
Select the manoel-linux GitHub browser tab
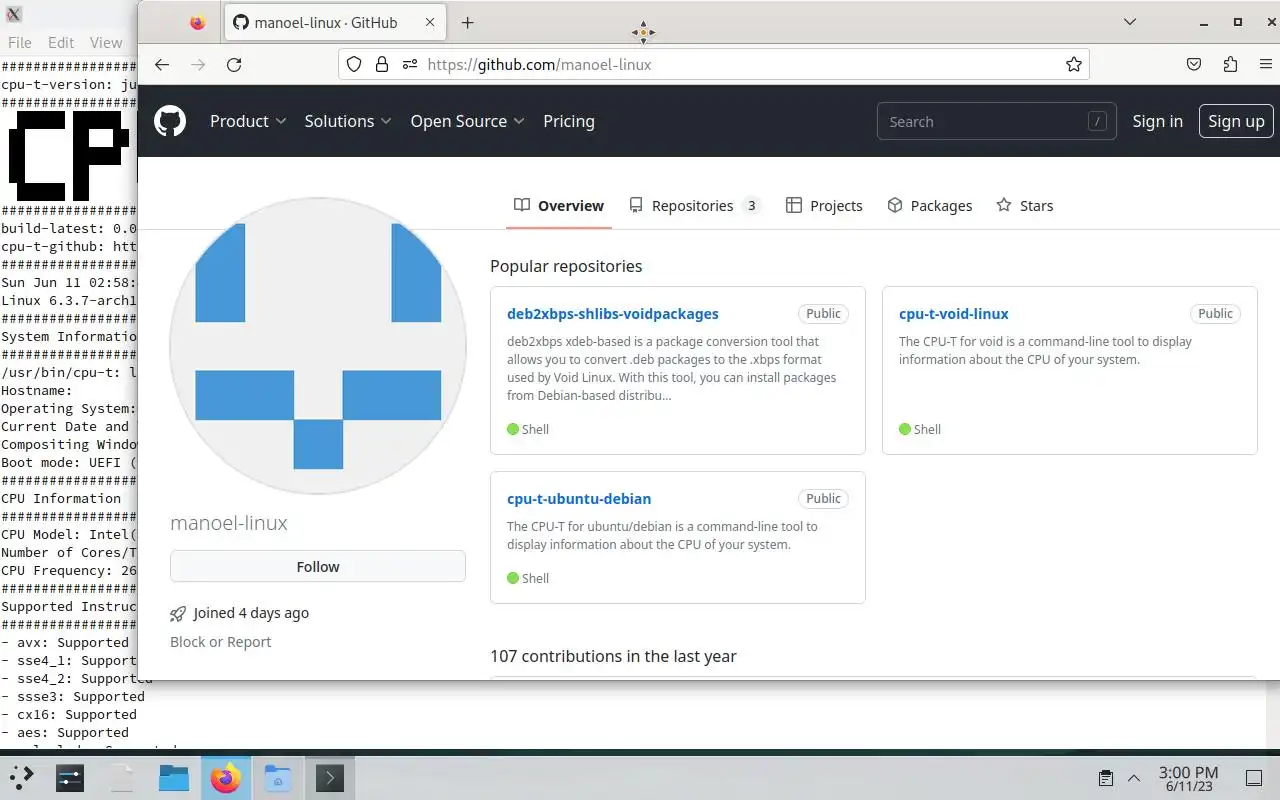[335, 22]
